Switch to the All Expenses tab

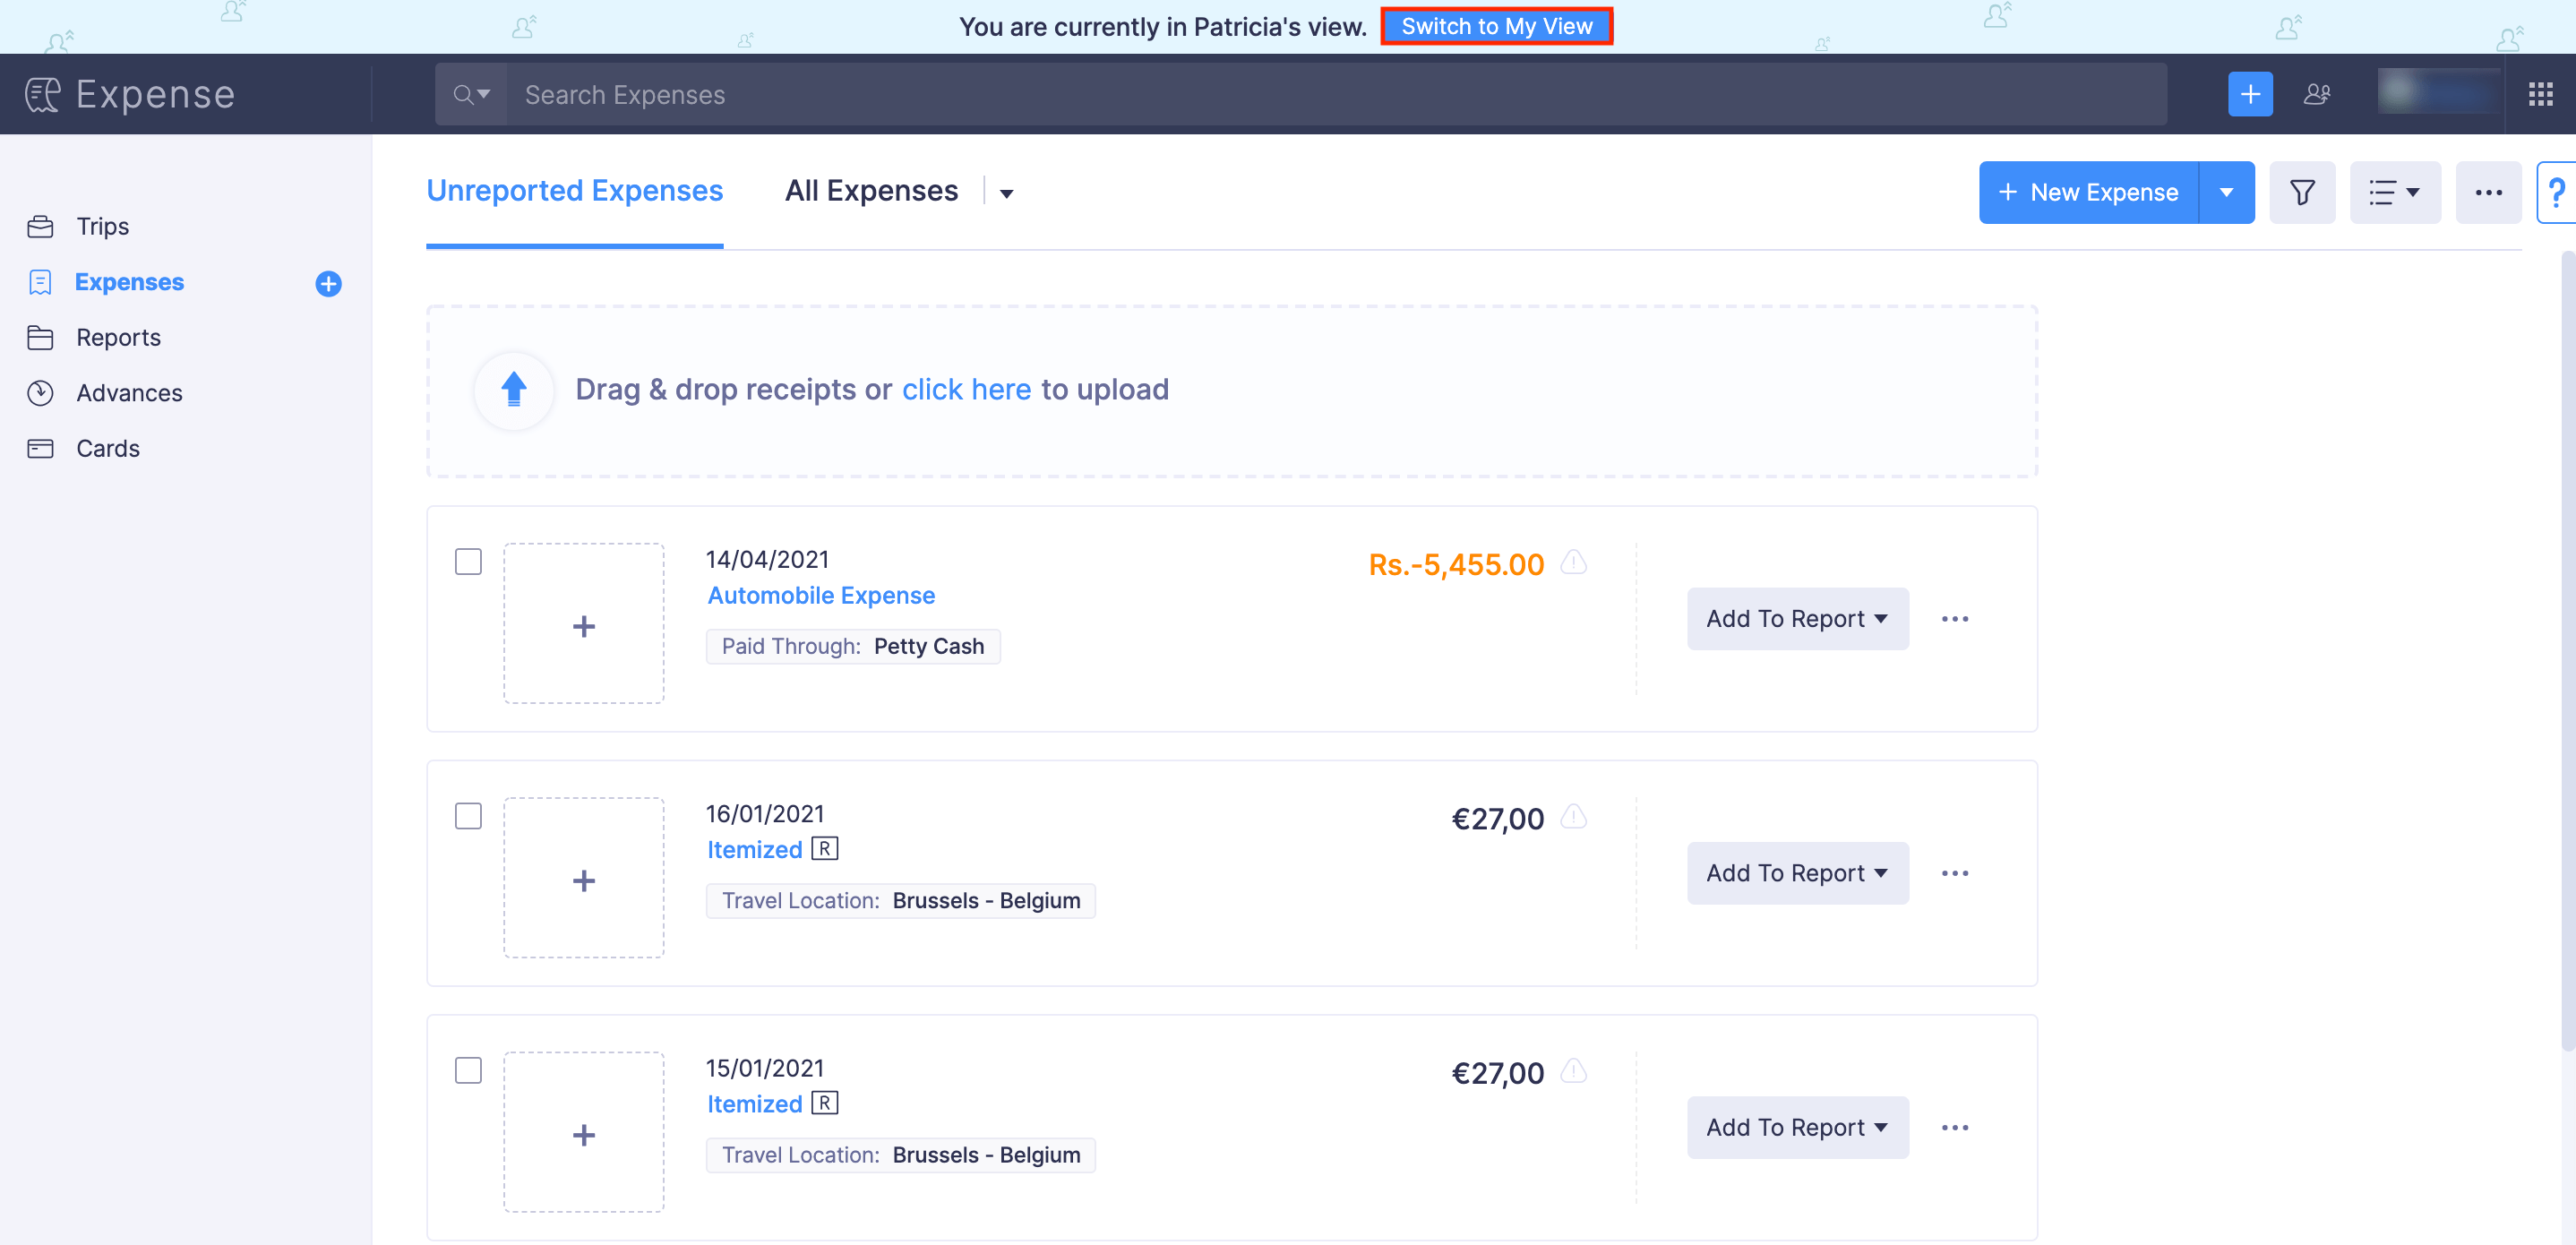tap(871, 191)
